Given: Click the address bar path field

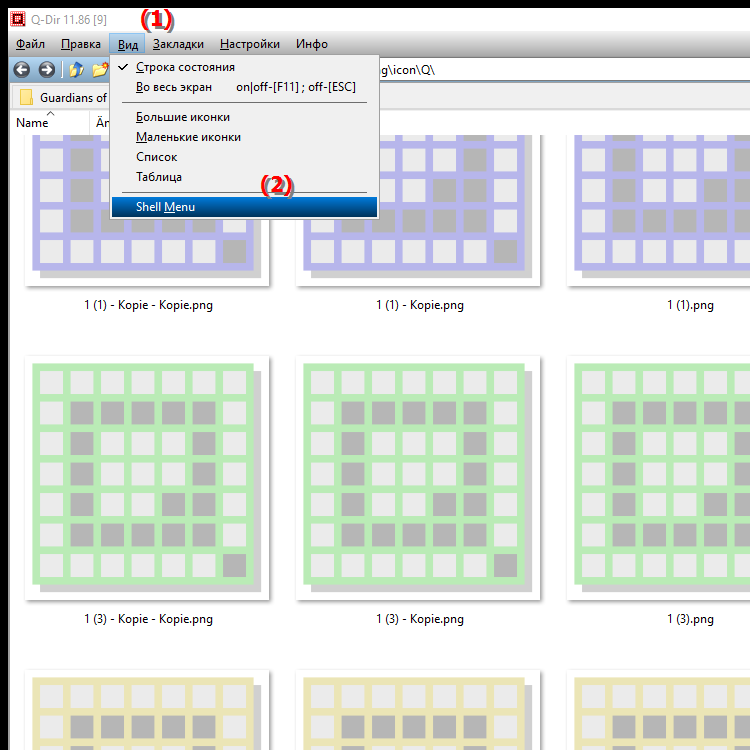Looking at the screenshot, I should coord(564,70).
